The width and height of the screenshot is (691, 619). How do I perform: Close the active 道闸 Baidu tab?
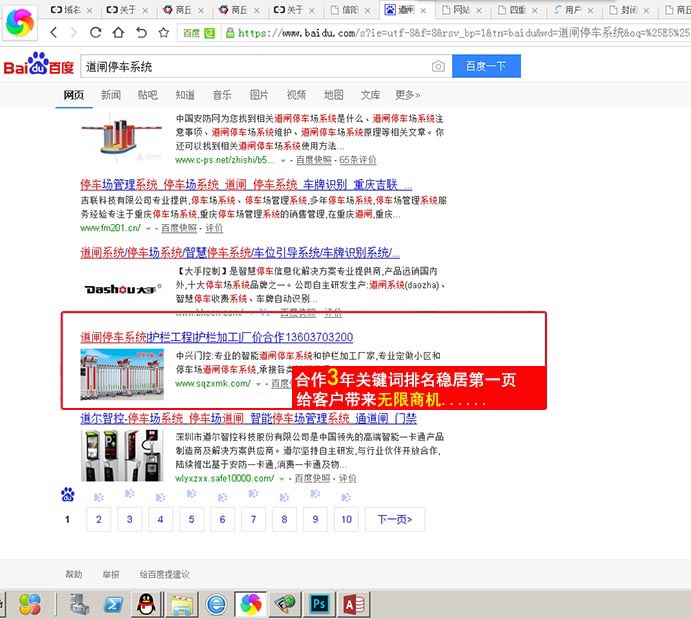(423, 10)
